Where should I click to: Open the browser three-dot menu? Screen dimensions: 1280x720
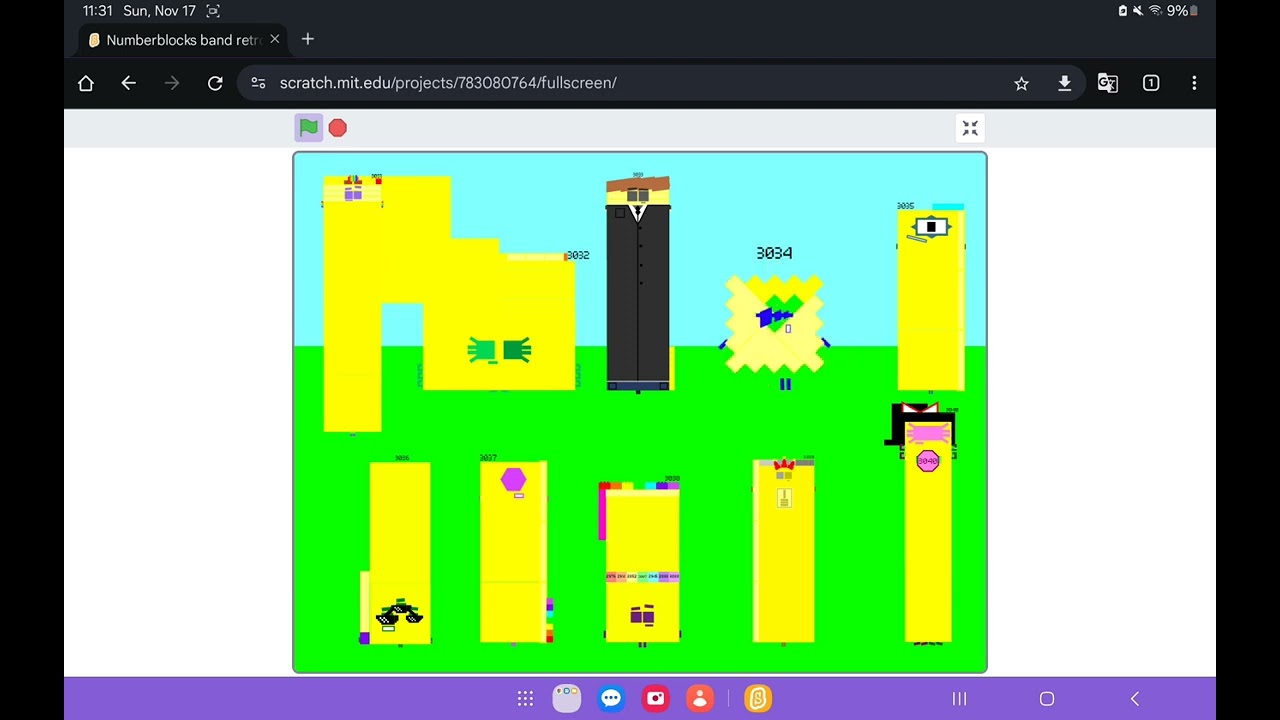coord(1194,83)
